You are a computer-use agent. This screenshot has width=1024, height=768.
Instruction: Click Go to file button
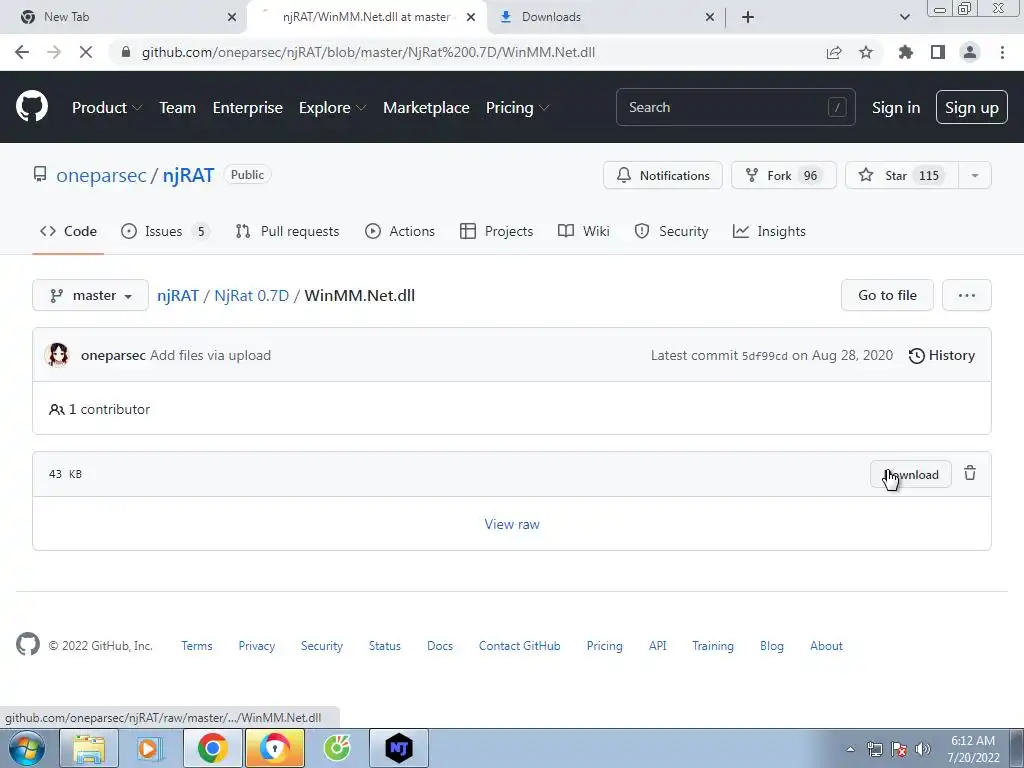[887, 295]
